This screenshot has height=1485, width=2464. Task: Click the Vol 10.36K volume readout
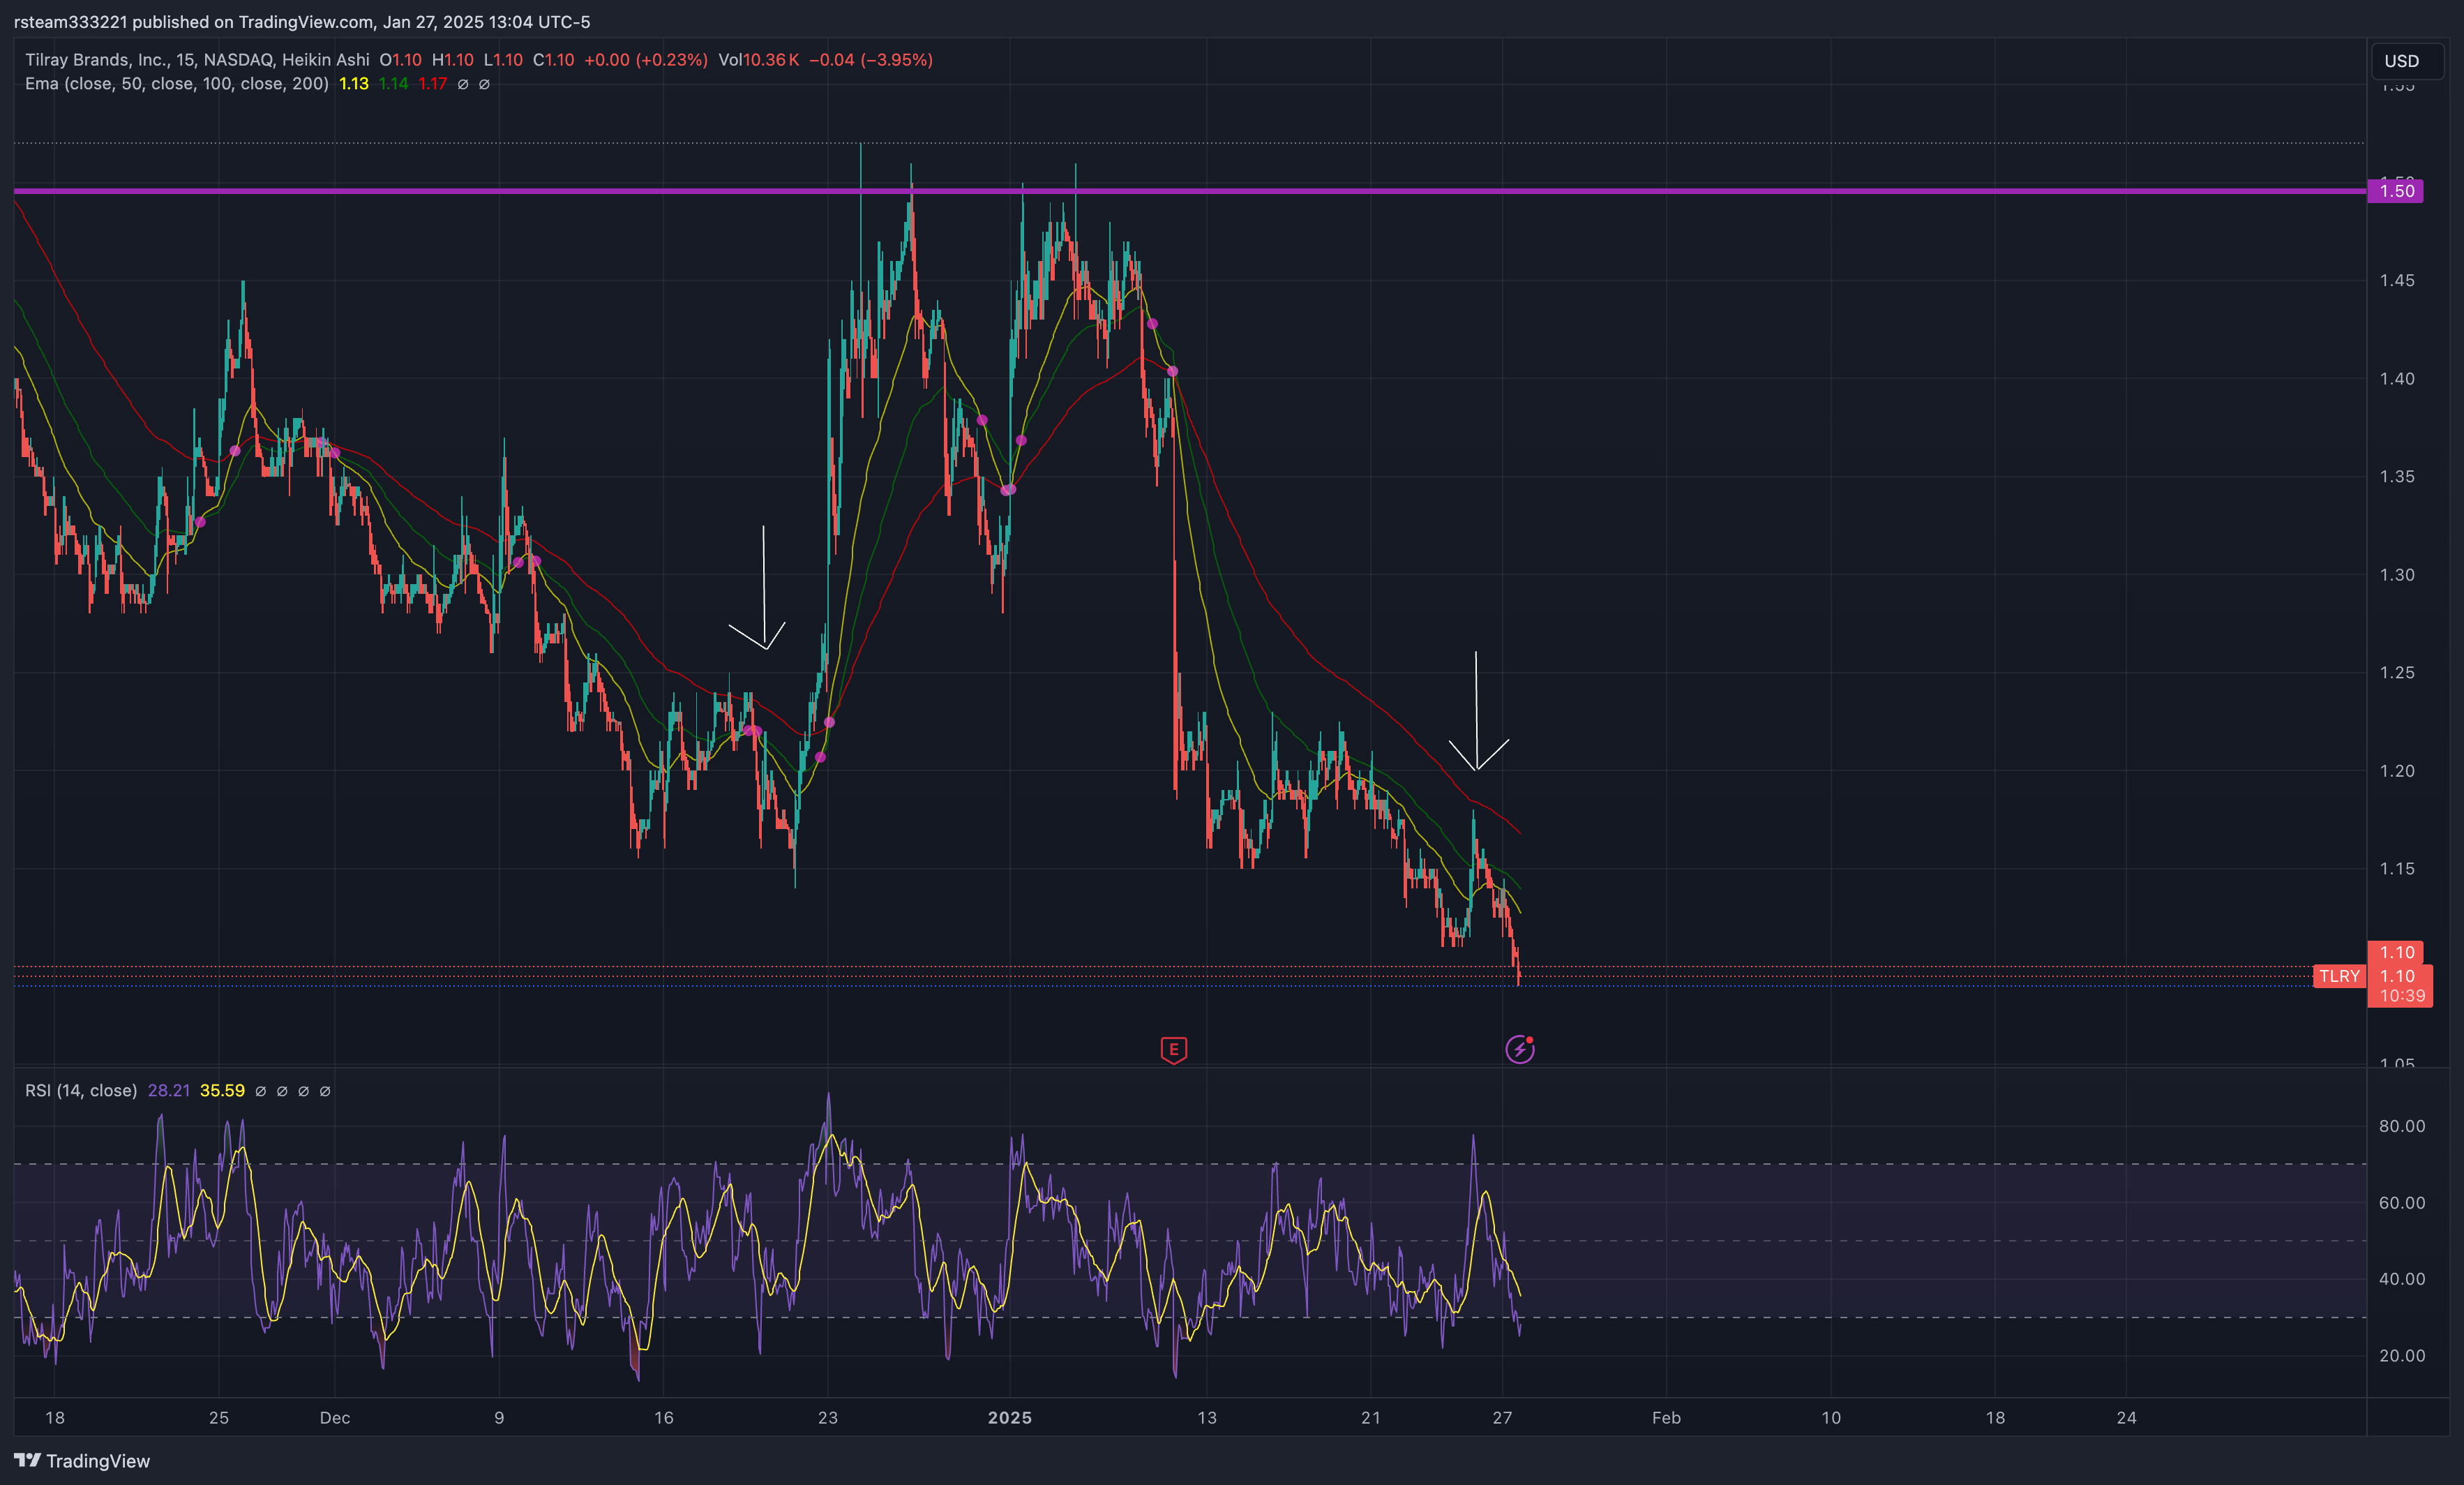758,60
